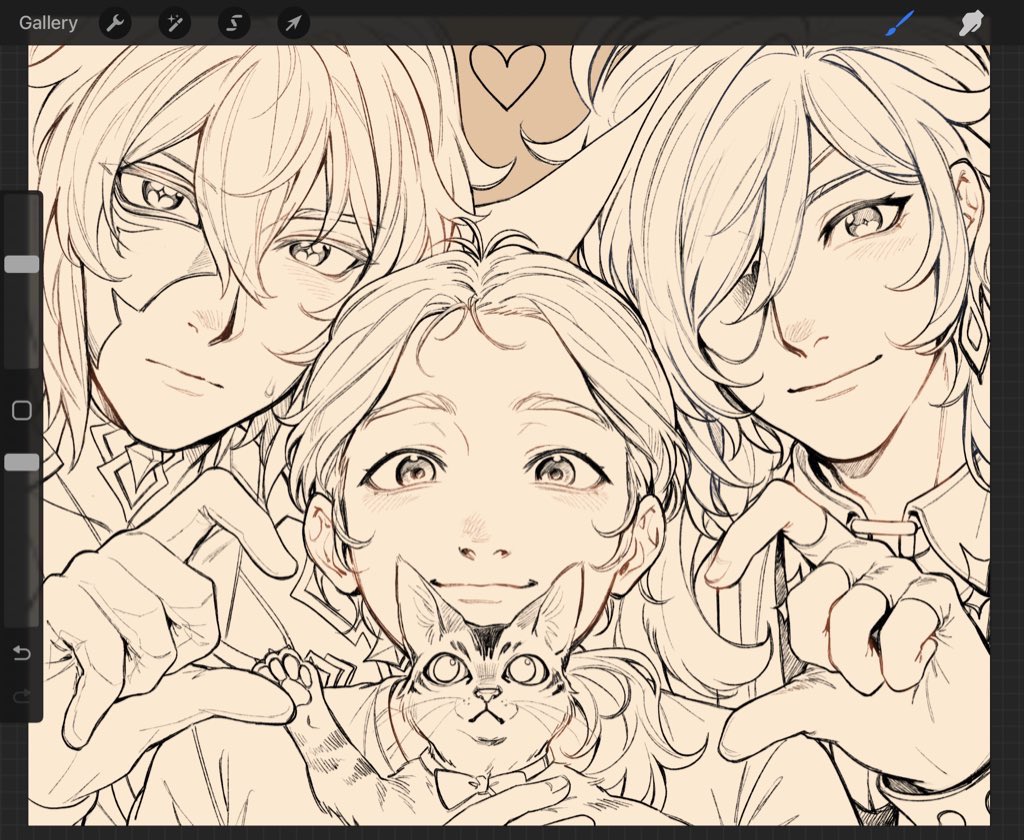Image resolution: width=1024 pixels, height=840 pixels.
Task: Open the Actions menu with the wrench icon
Action: [x=115, y=22]
